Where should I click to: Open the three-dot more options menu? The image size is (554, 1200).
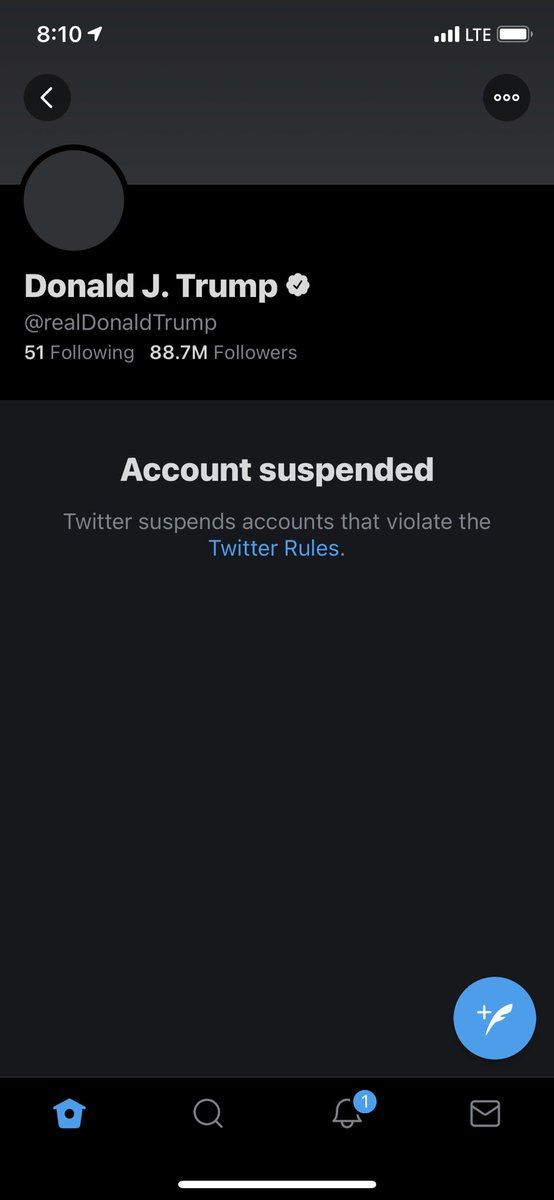506,98
